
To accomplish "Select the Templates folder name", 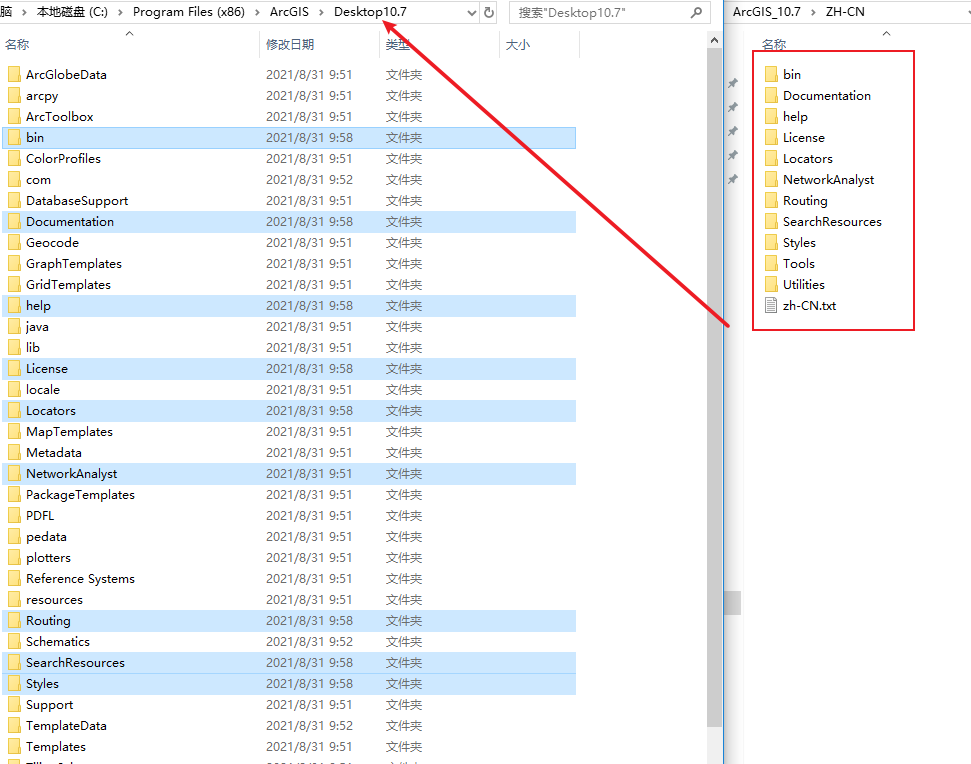I will (x=56, y=747).
